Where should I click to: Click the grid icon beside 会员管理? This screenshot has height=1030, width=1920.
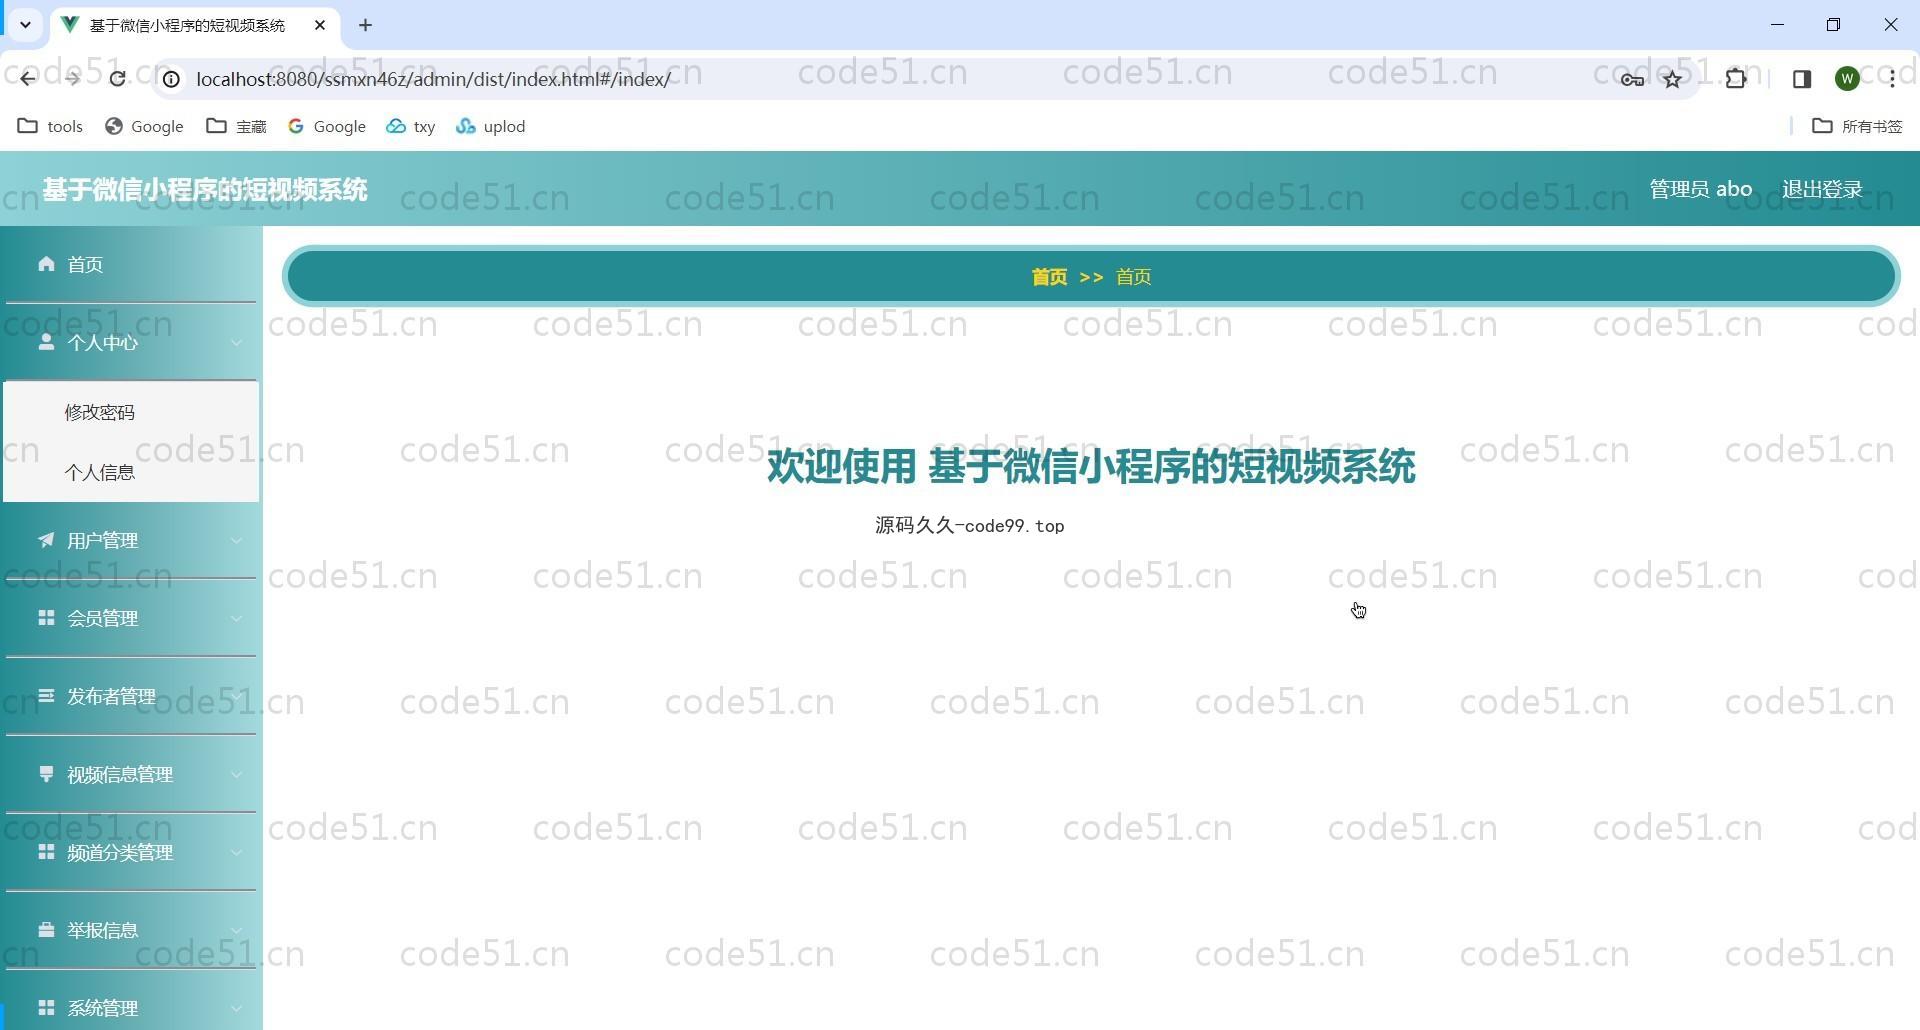(46, 617)
